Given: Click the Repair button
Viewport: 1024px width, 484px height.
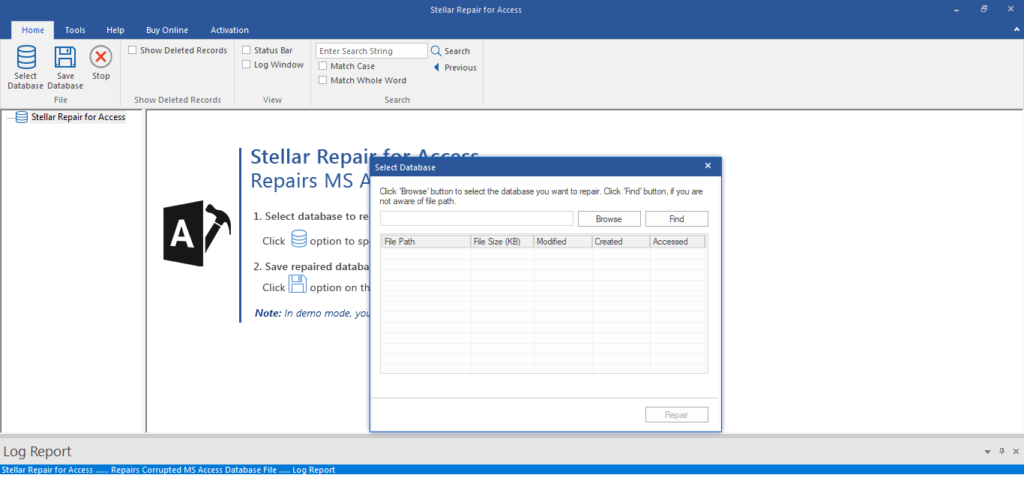Looking at the screenshot, I should coord(677,415).
